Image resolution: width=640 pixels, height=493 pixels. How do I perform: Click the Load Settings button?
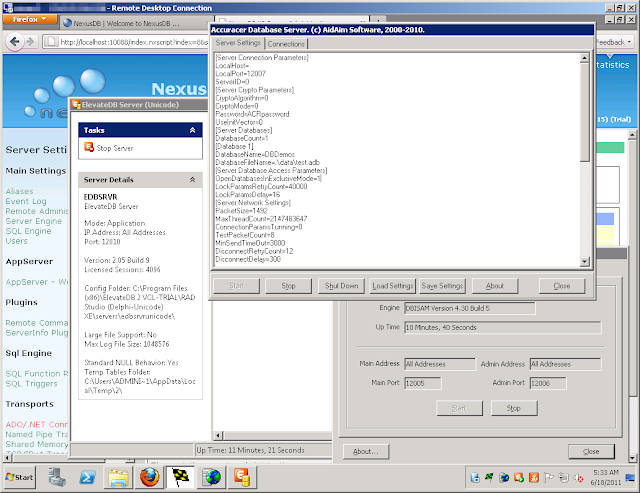coord(393,286)
